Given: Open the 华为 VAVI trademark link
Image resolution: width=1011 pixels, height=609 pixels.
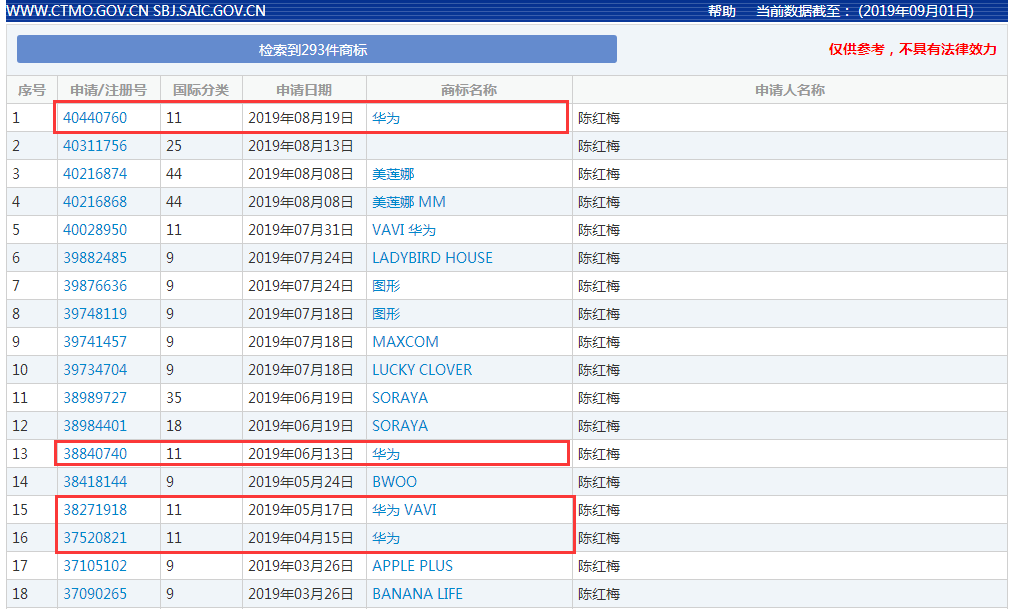Looking at the screenshot, I should [x=404, y=510].
